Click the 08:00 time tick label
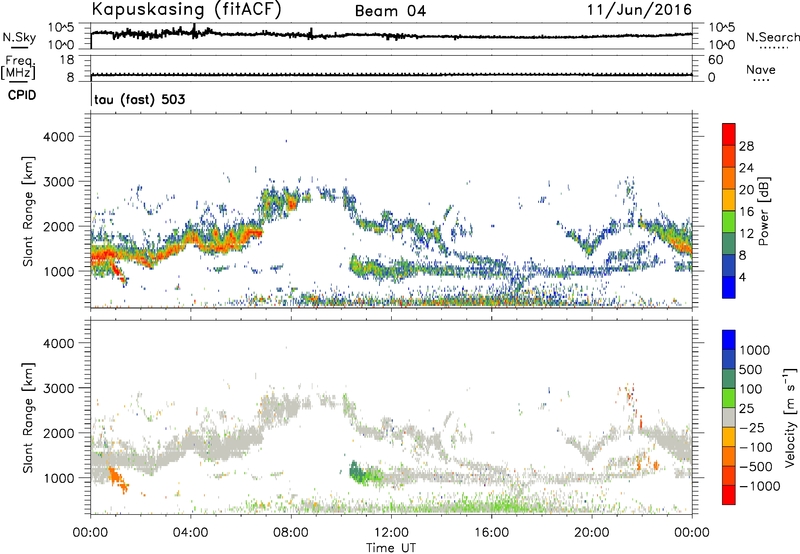The height and width of the screenshot is (554, 800). (x=291, y=533)
